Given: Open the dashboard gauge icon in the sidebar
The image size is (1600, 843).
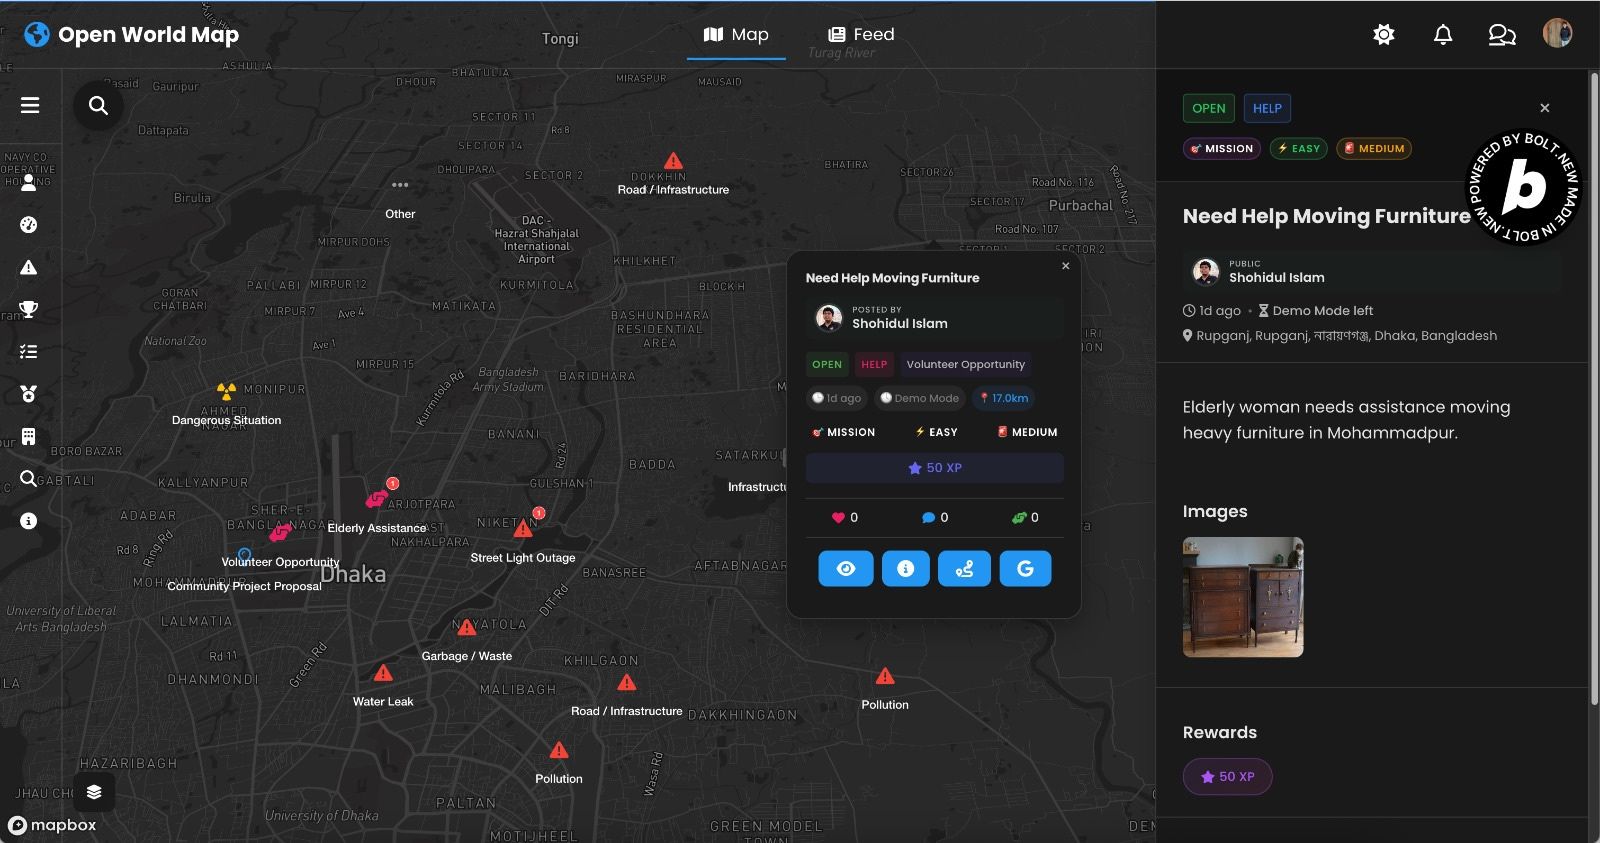Looking at the screenshot, I should point(29,225).
